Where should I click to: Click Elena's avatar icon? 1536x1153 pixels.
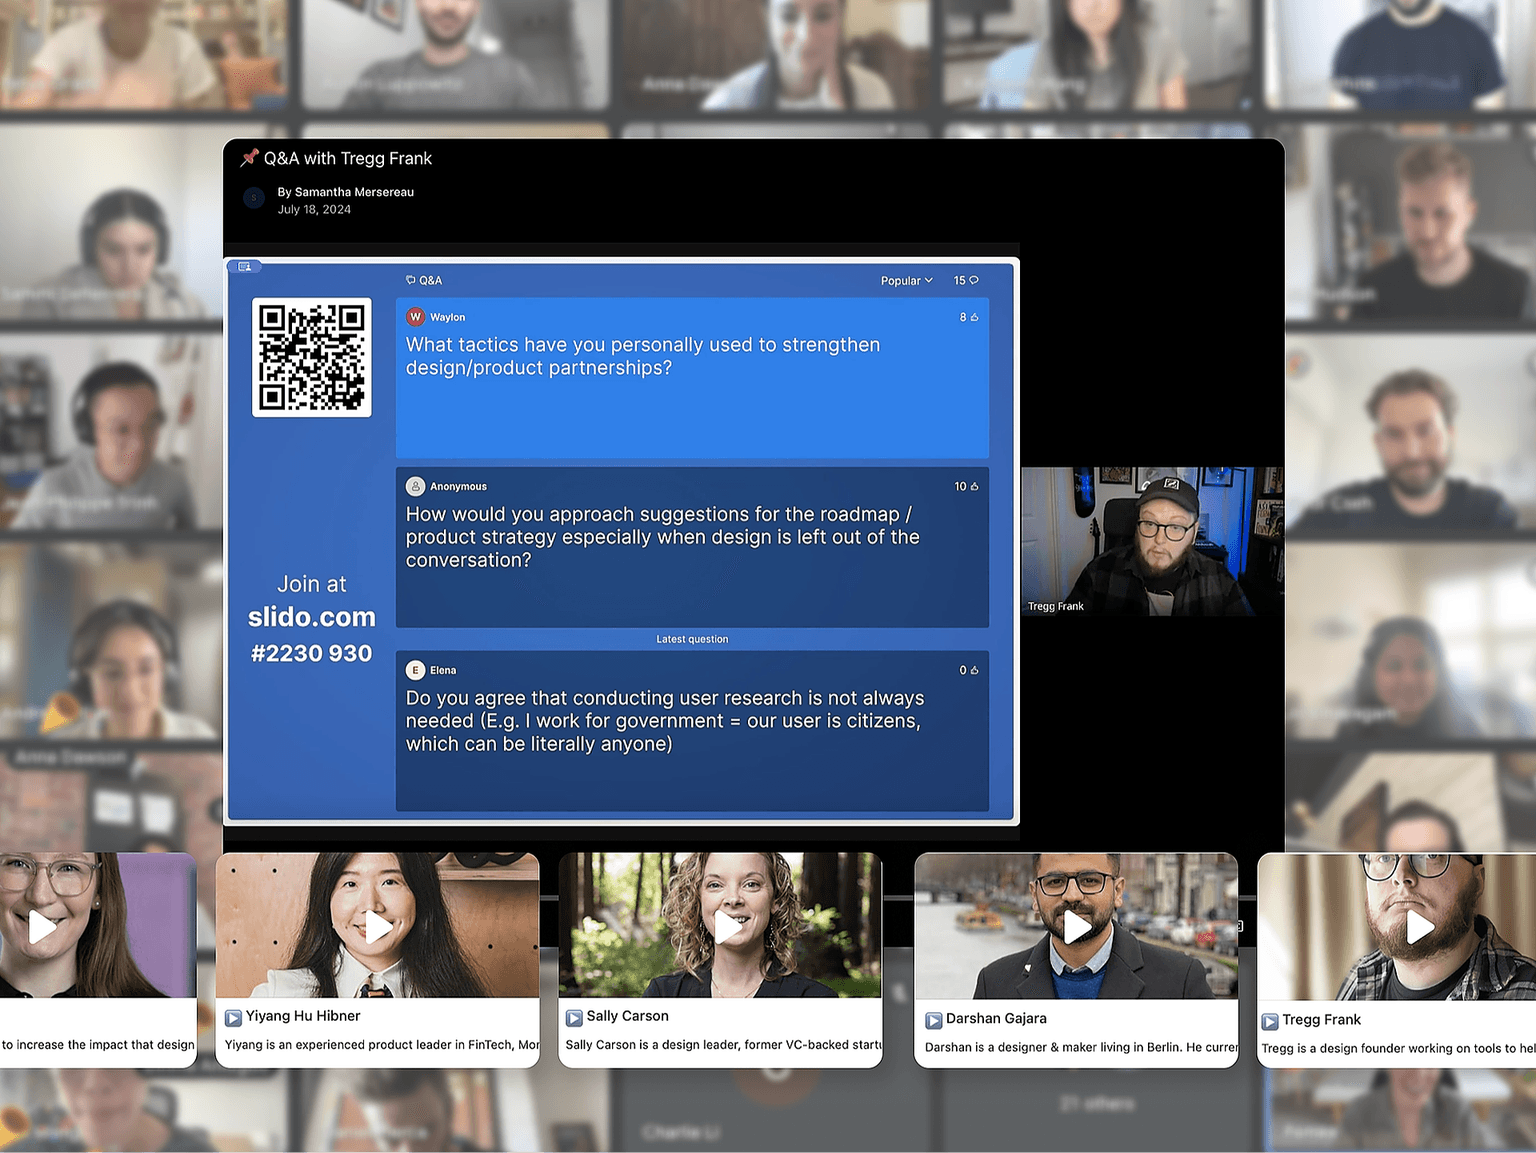pyautogui.click(x=416, y=670)
